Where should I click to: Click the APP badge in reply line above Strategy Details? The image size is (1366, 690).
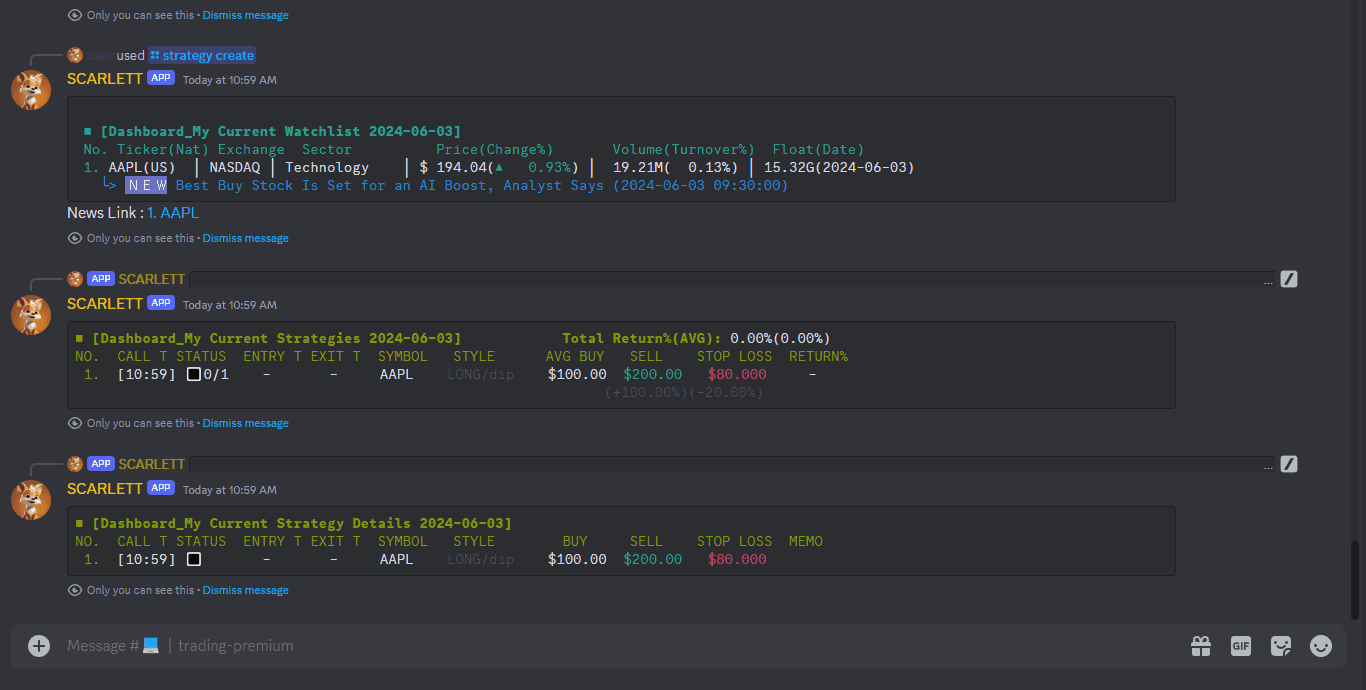coord(100,464)
